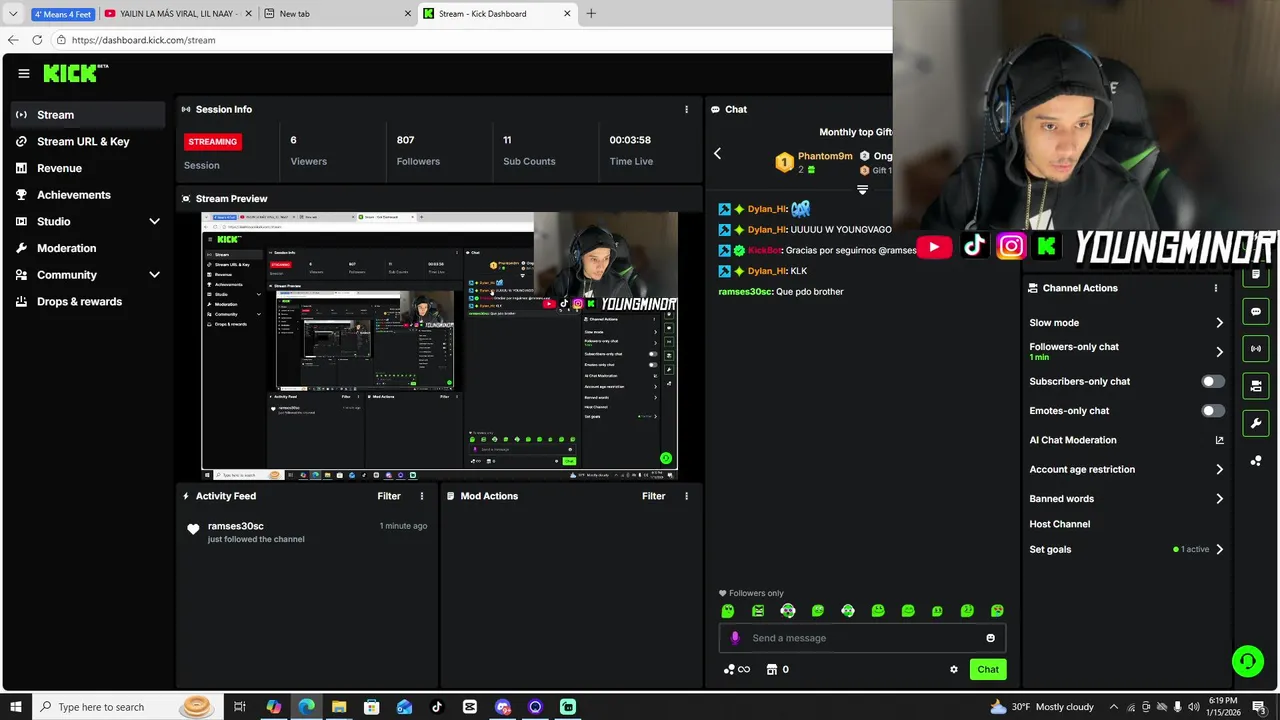Click in the Send a message field
The image size is (1280, 720).
click(x=862, y=638)
